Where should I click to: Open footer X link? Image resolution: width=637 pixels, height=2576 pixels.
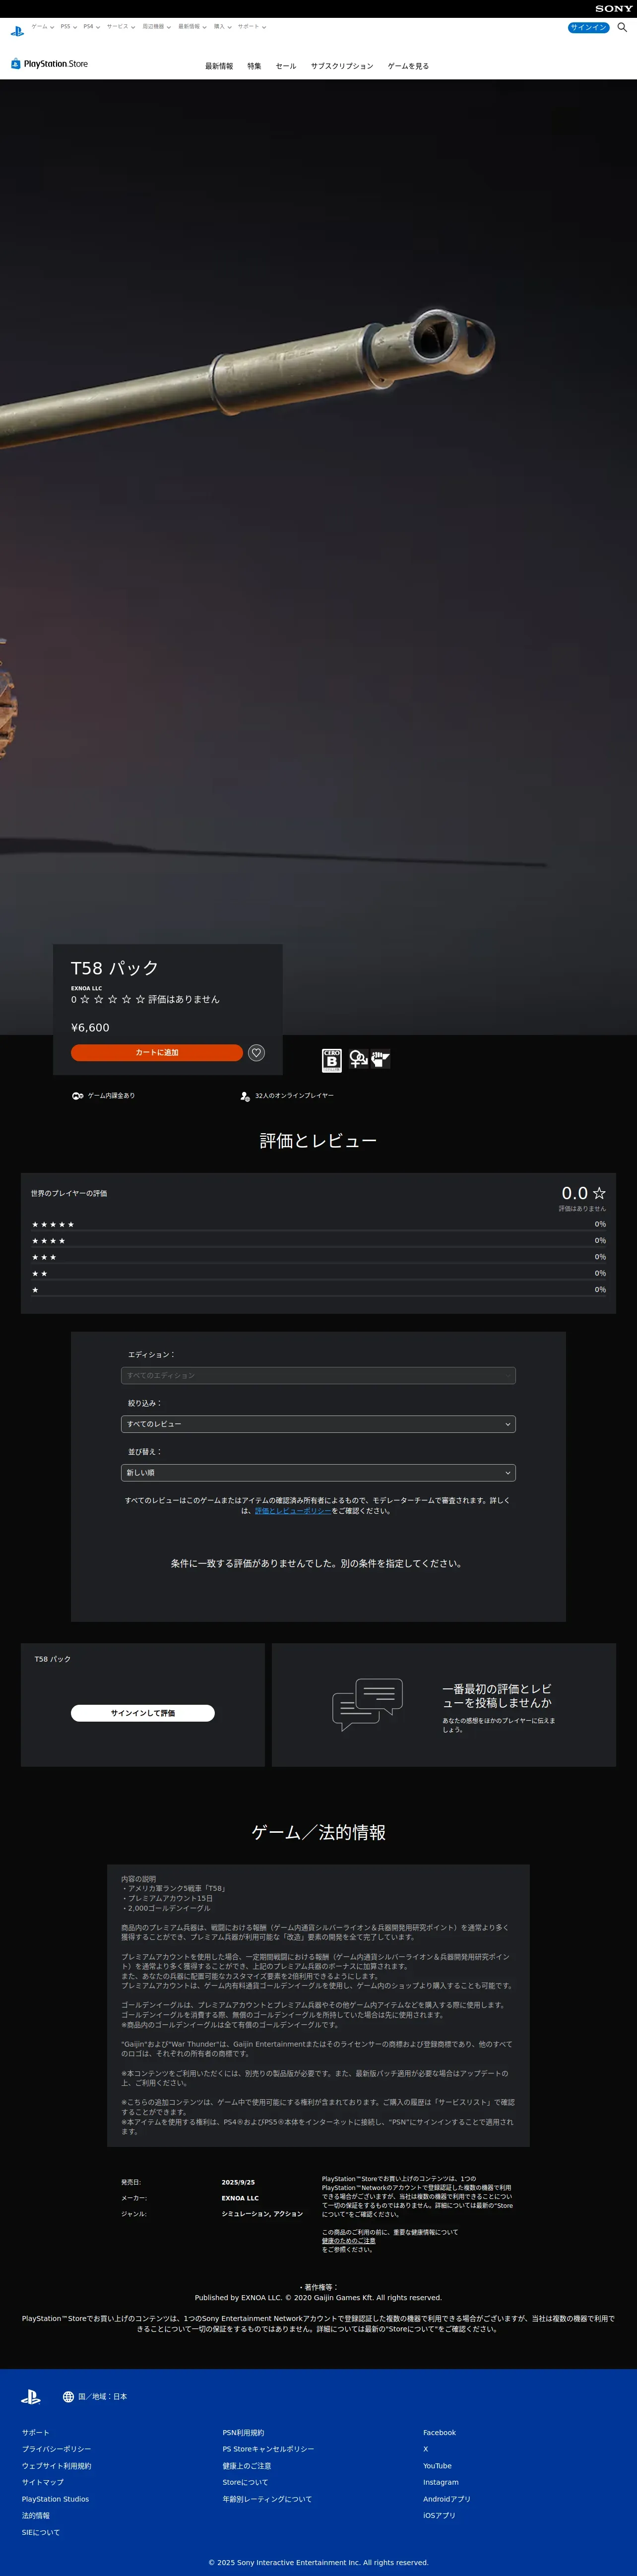tap(425, 2449)
